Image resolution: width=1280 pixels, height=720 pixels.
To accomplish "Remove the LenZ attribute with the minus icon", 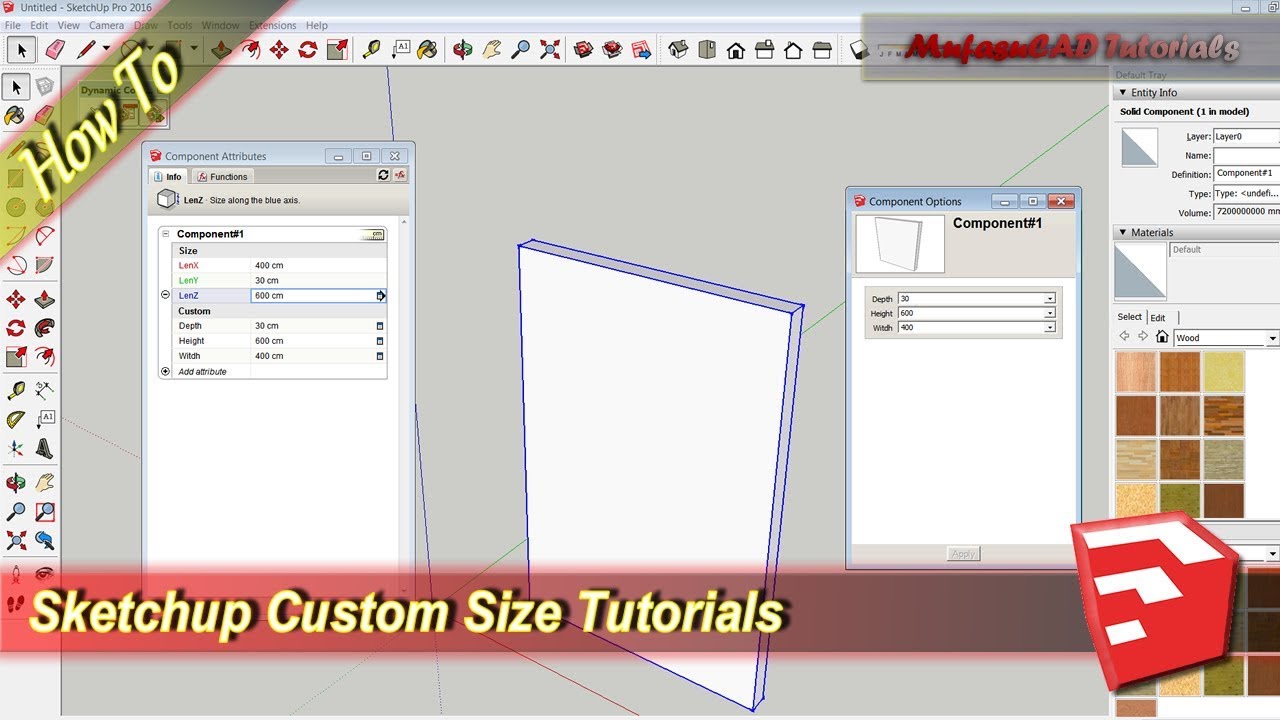I will coord(166,295).
